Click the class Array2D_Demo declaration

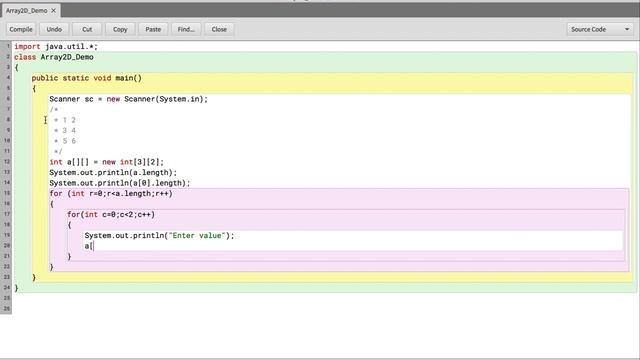point(54,57)
